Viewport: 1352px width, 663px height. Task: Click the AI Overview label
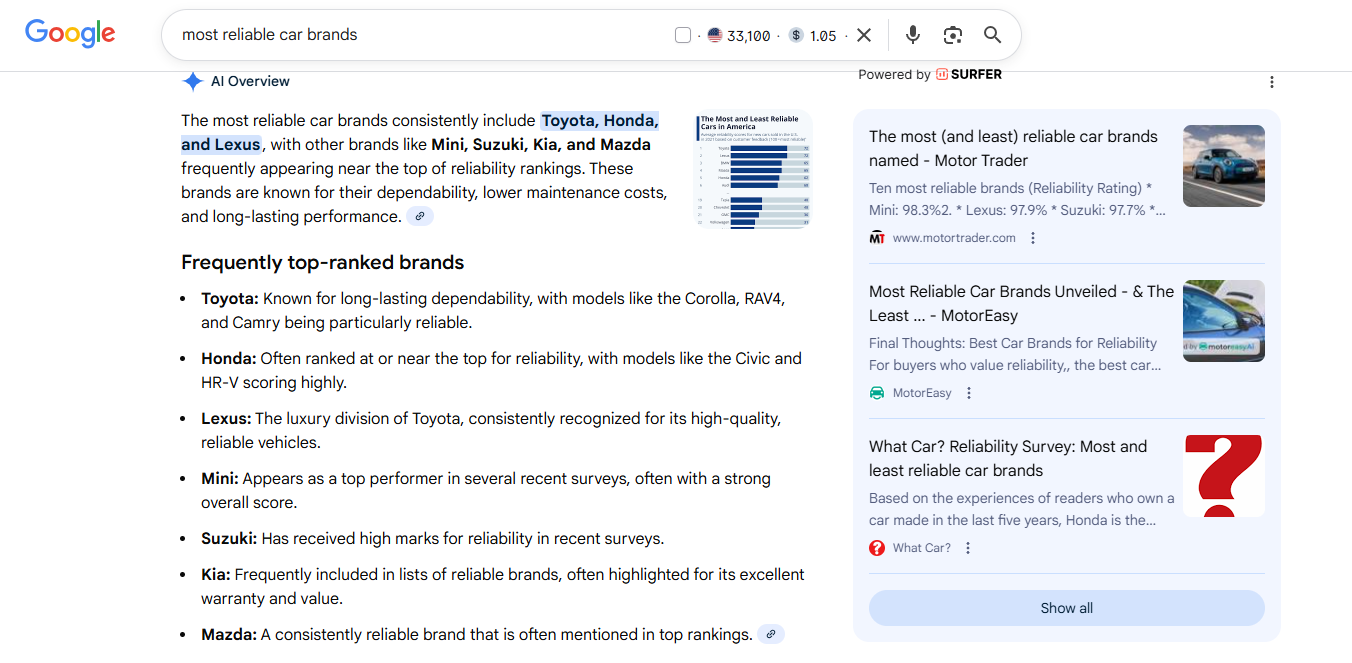pyautogui.click(x=250, y=81)
